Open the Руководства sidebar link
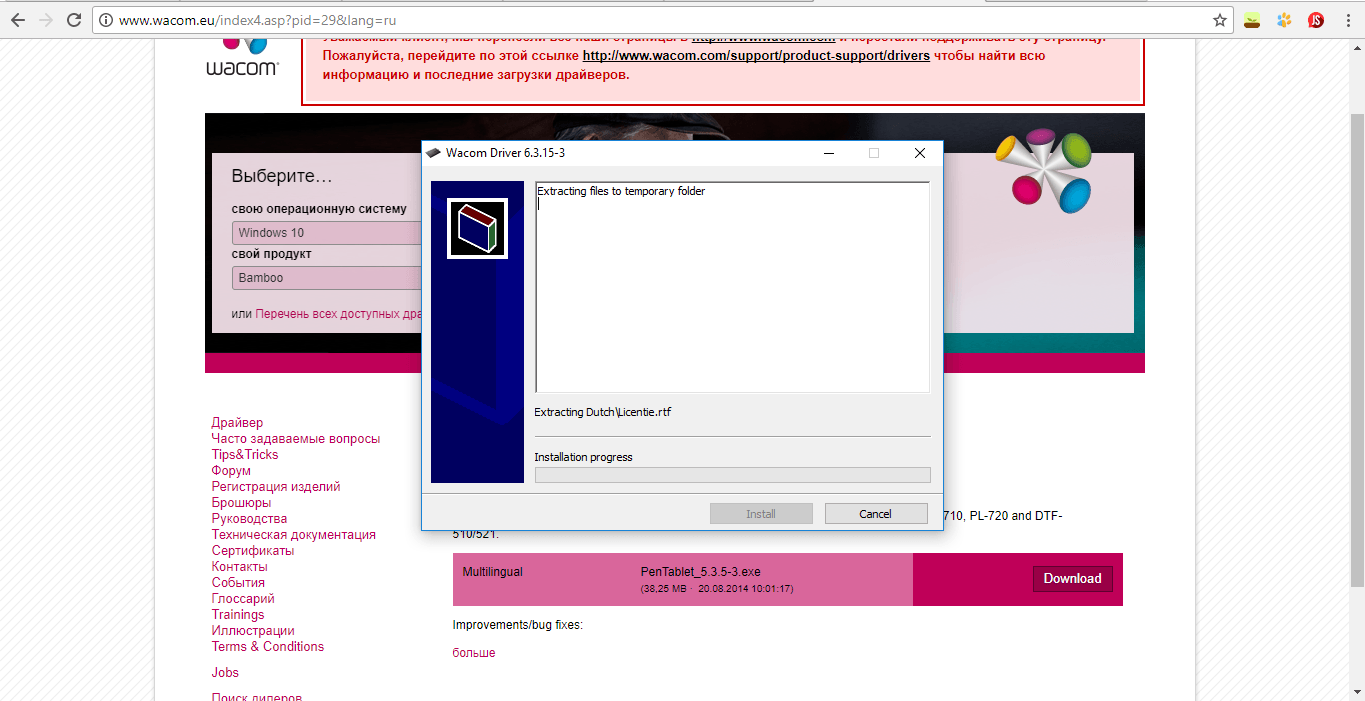This screenshot has height=701, width=1365. [x=249, y=519]
